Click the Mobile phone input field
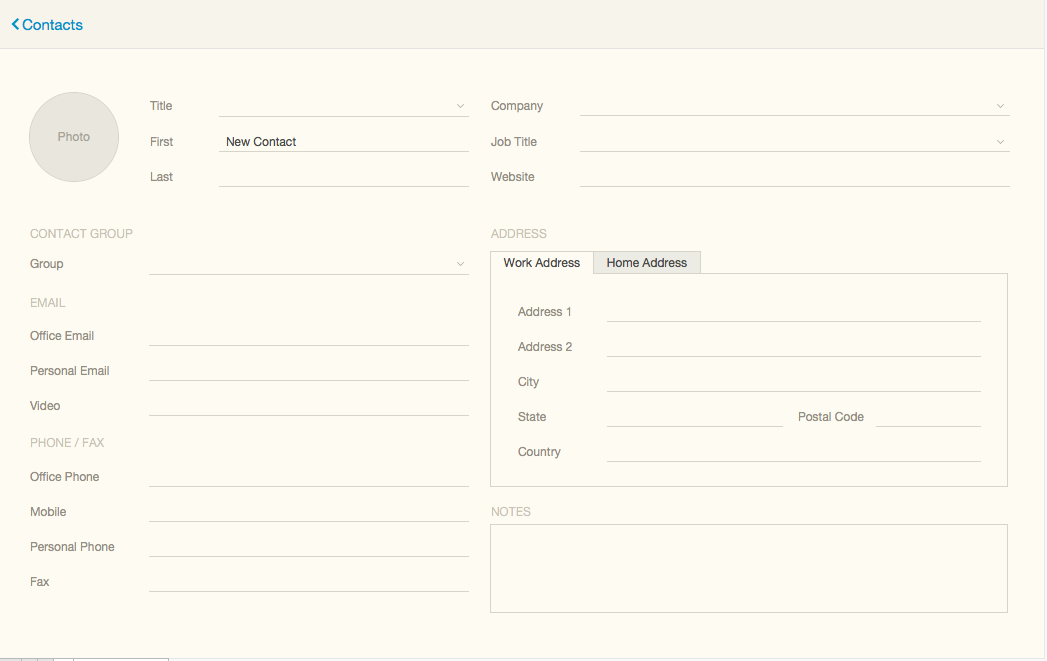The width and height of the screenshot is (1047, 661). [x=308, y=511]
